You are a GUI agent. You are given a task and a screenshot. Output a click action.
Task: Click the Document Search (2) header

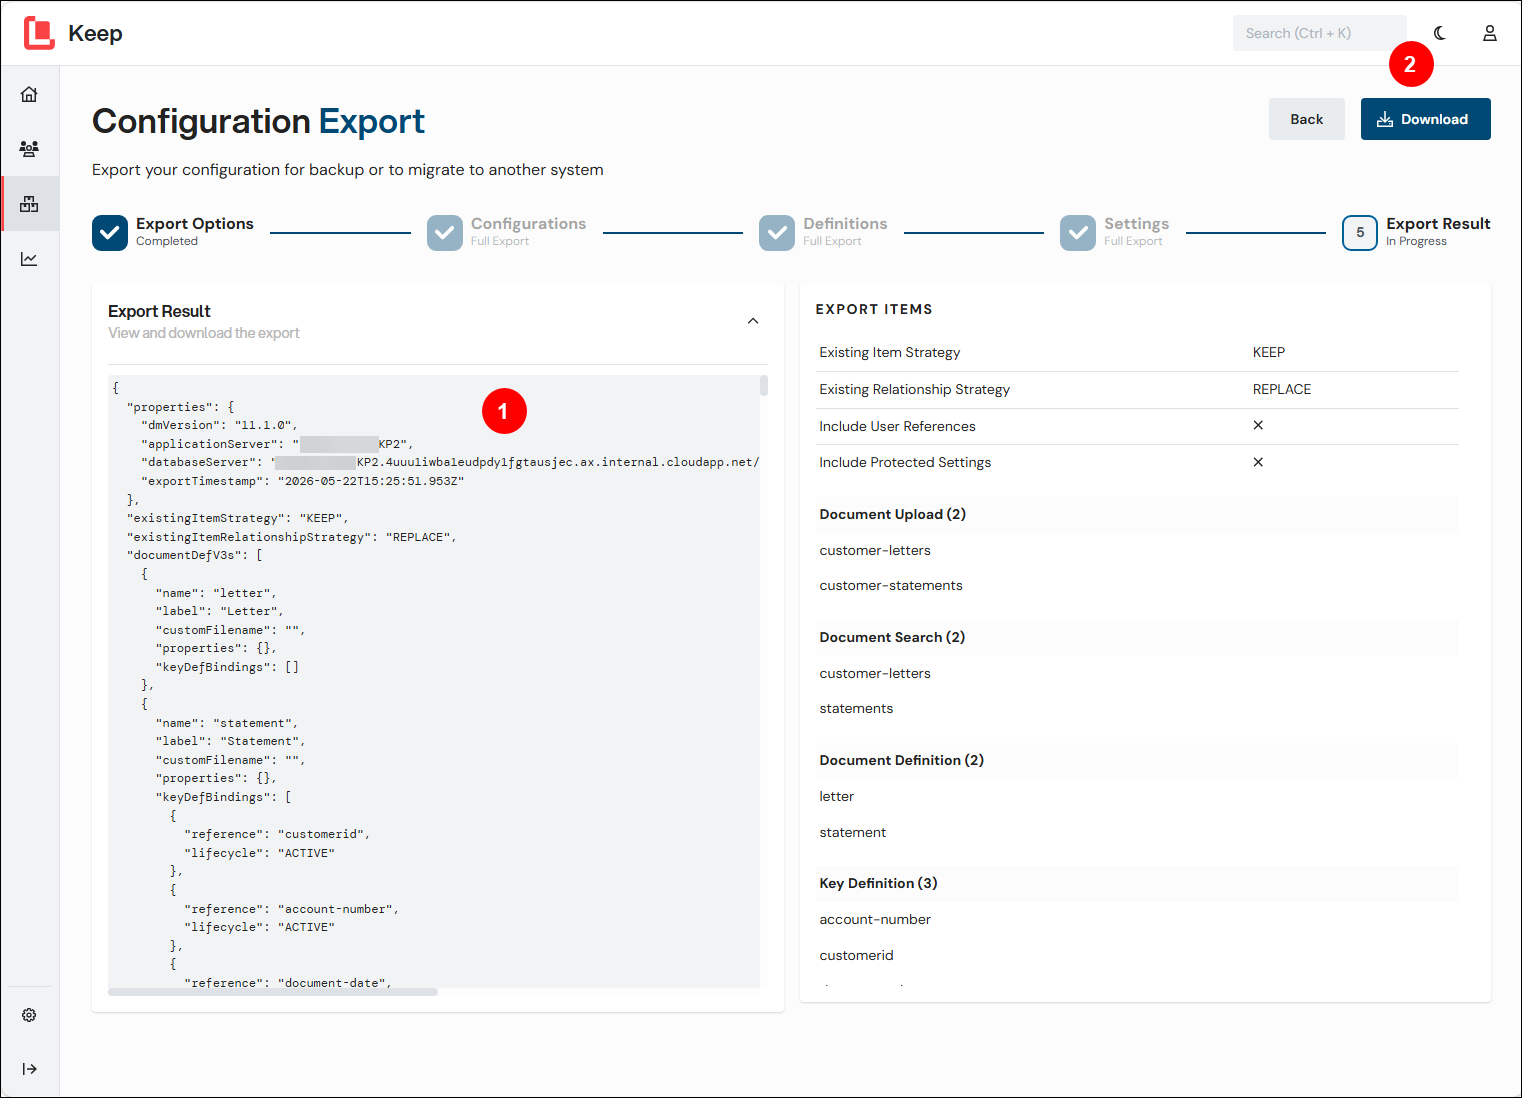(x=1137, y=637)
